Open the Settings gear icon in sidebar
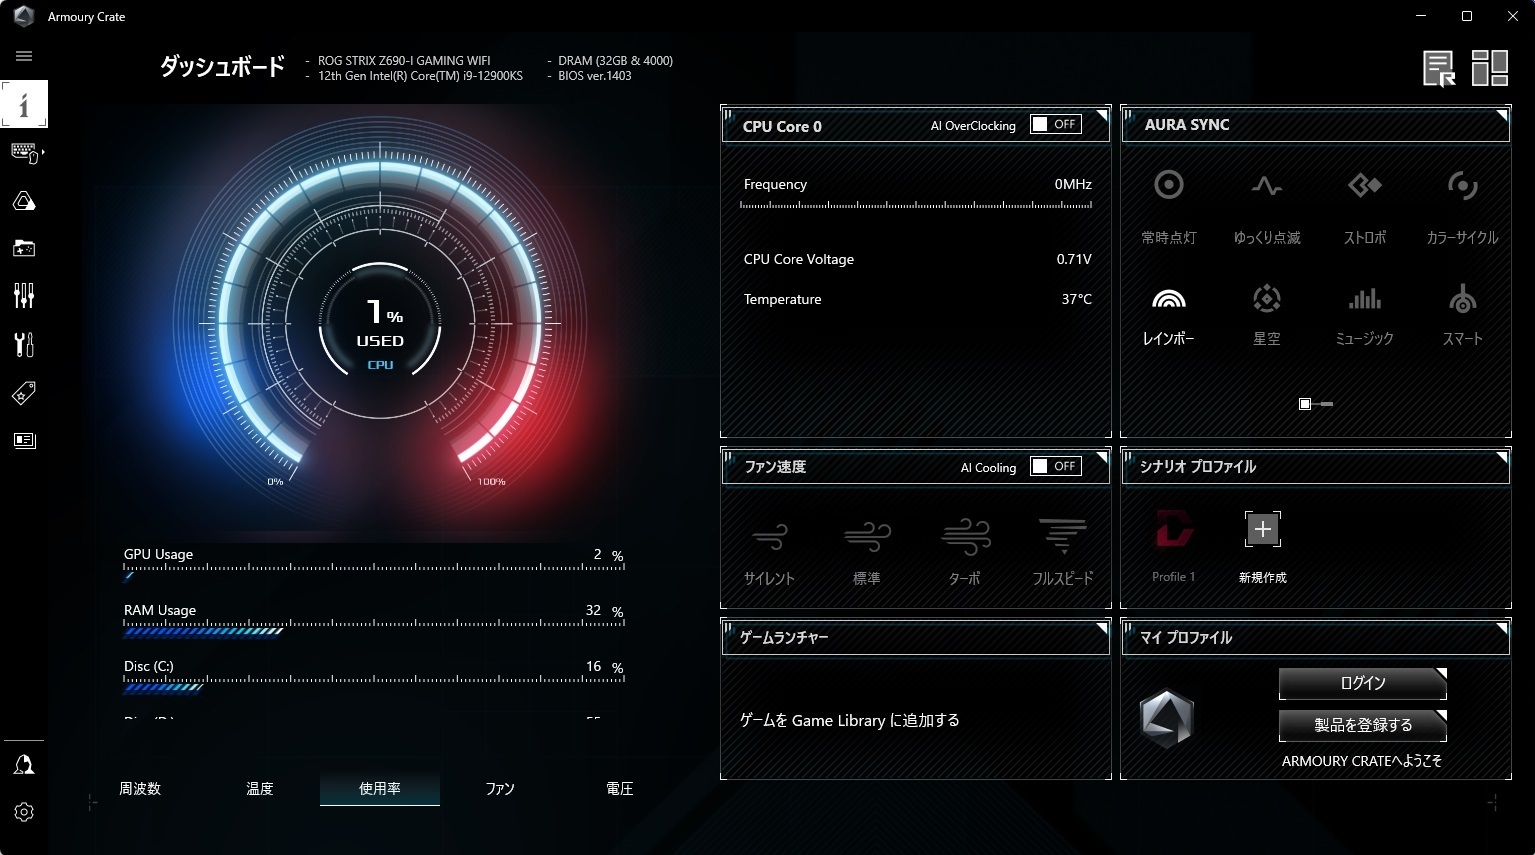Screen dimensions: 1535x855 pos(24,812)
